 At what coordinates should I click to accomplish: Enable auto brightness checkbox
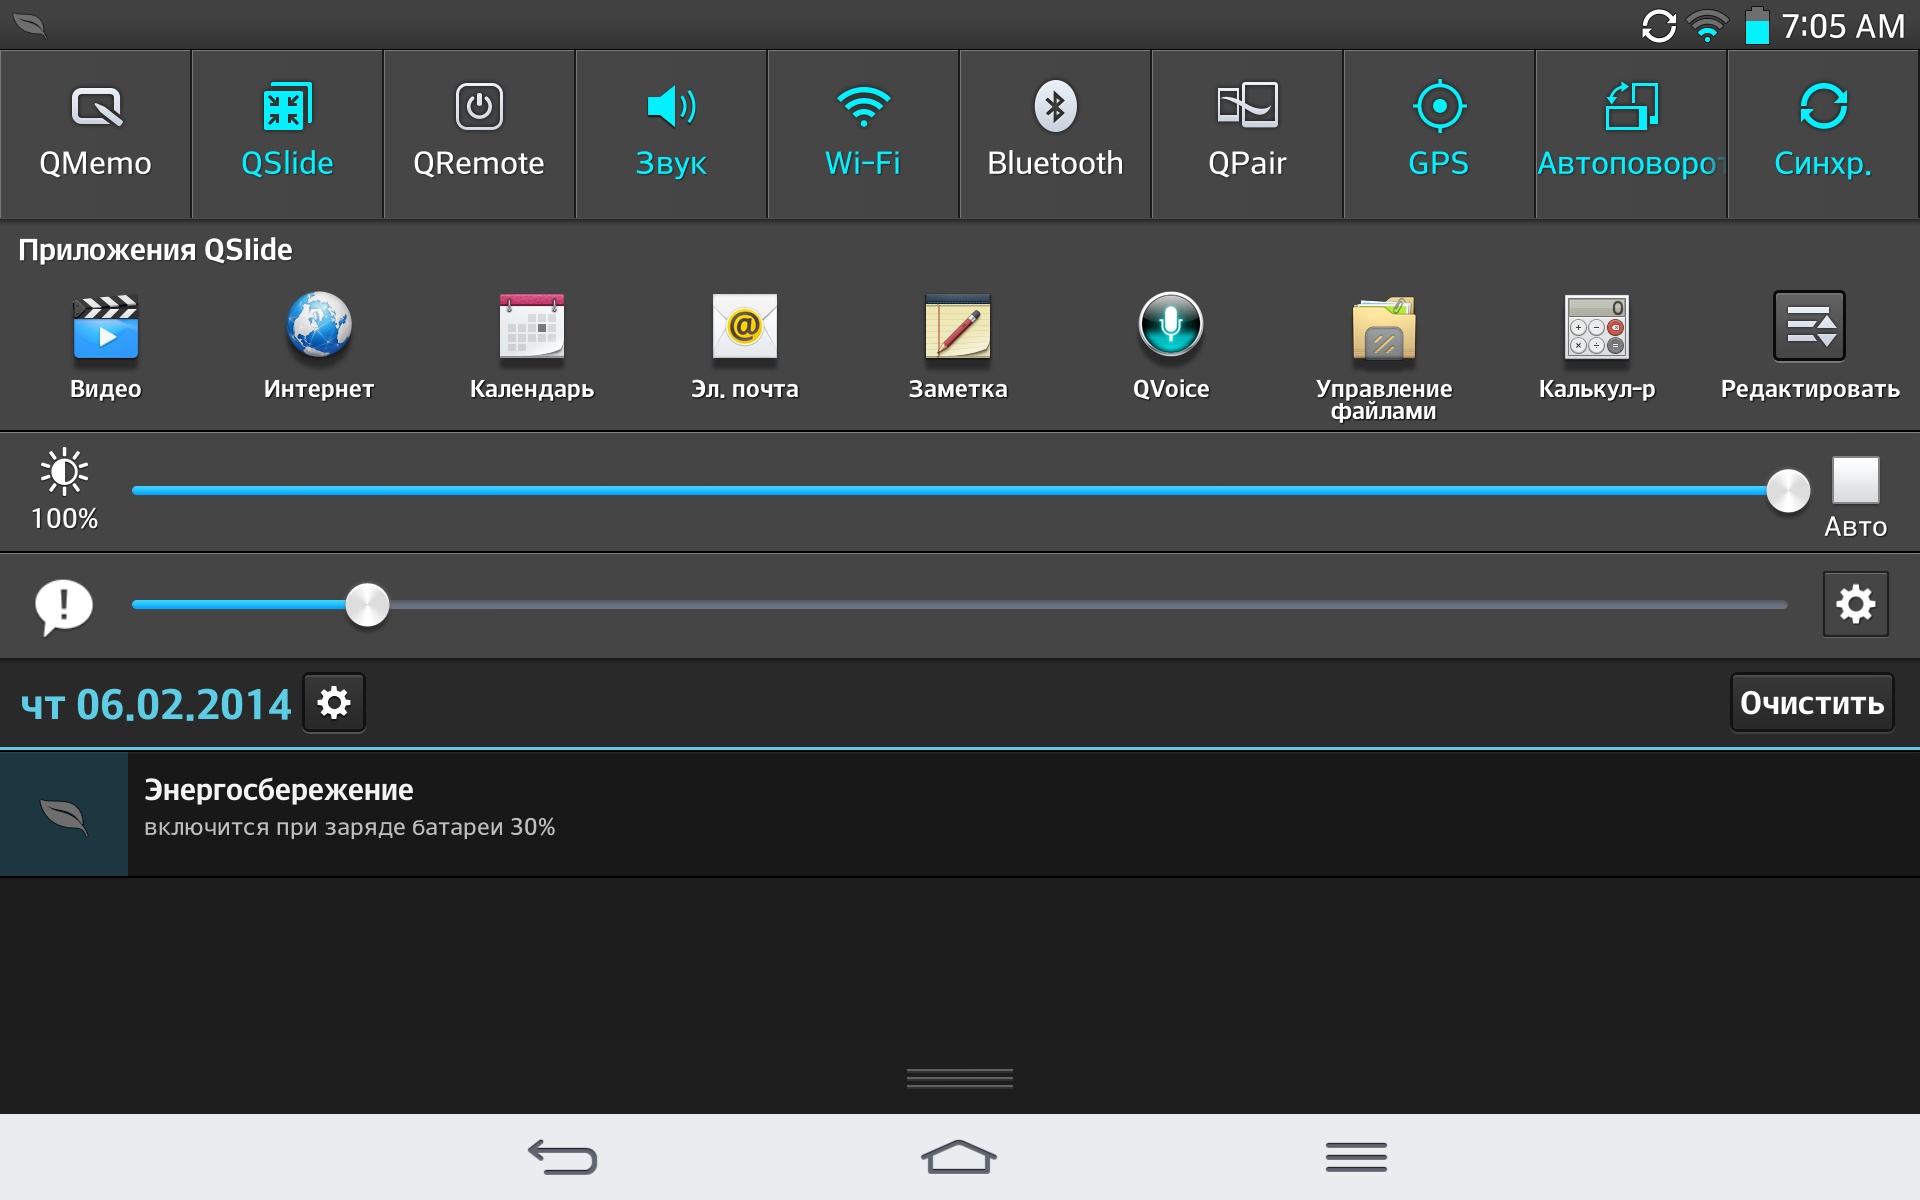pyautogui.click(x=1855, y=481)
